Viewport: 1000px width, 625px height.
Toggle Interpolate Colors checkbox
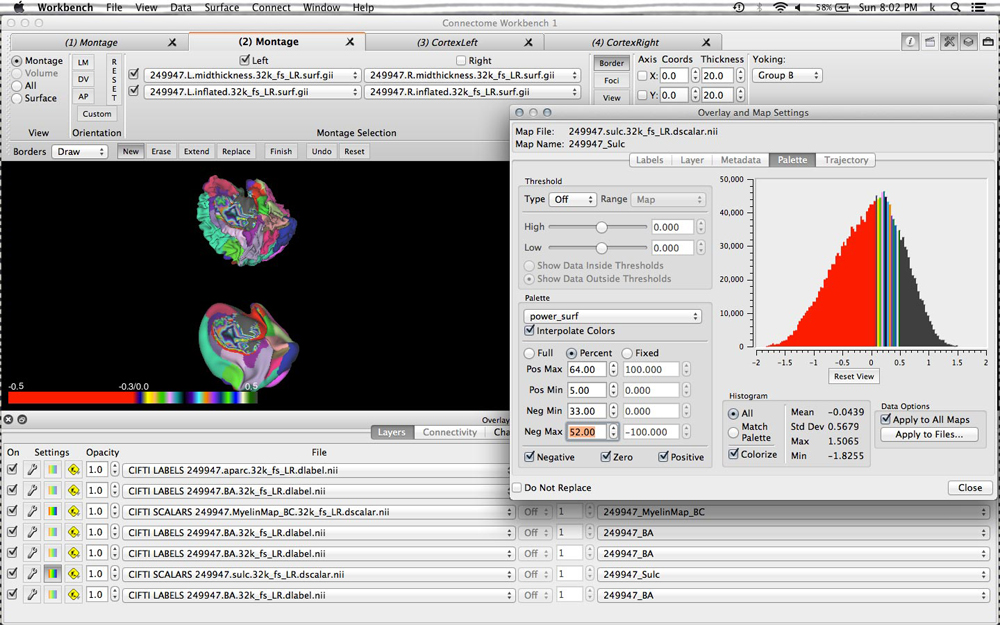(x=529, y=330)
